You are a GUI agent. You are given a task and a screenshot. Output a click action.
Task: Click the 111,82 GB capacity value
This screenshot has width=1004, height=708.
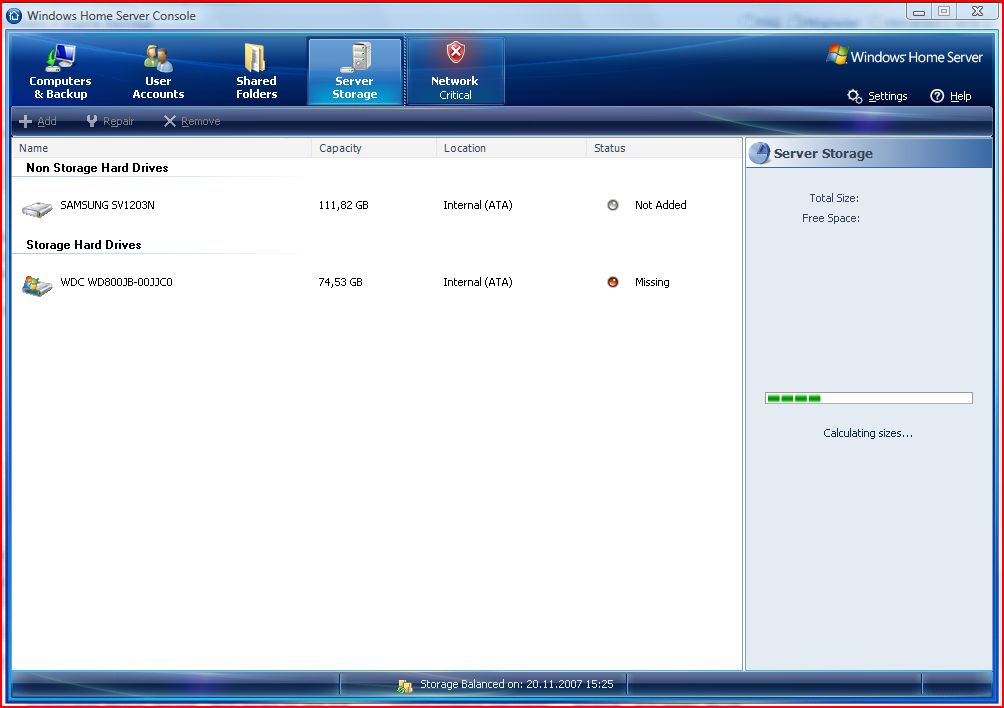[344, 205]
